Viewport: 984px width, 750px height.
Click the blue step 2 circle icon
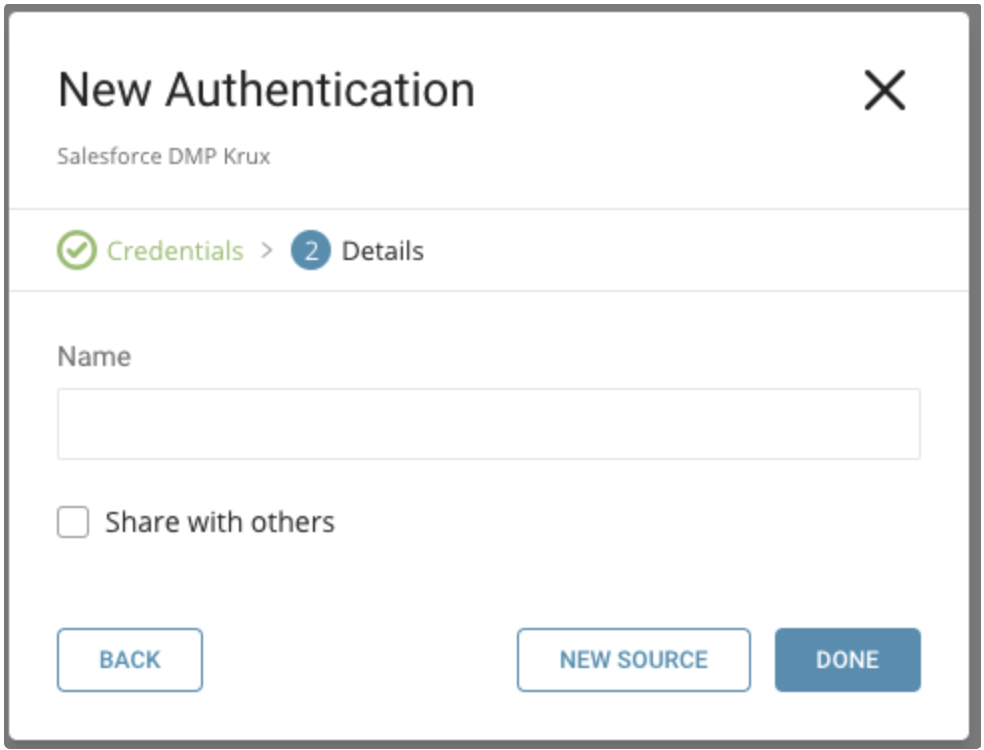pyautogui.click(x=311, y=250)
